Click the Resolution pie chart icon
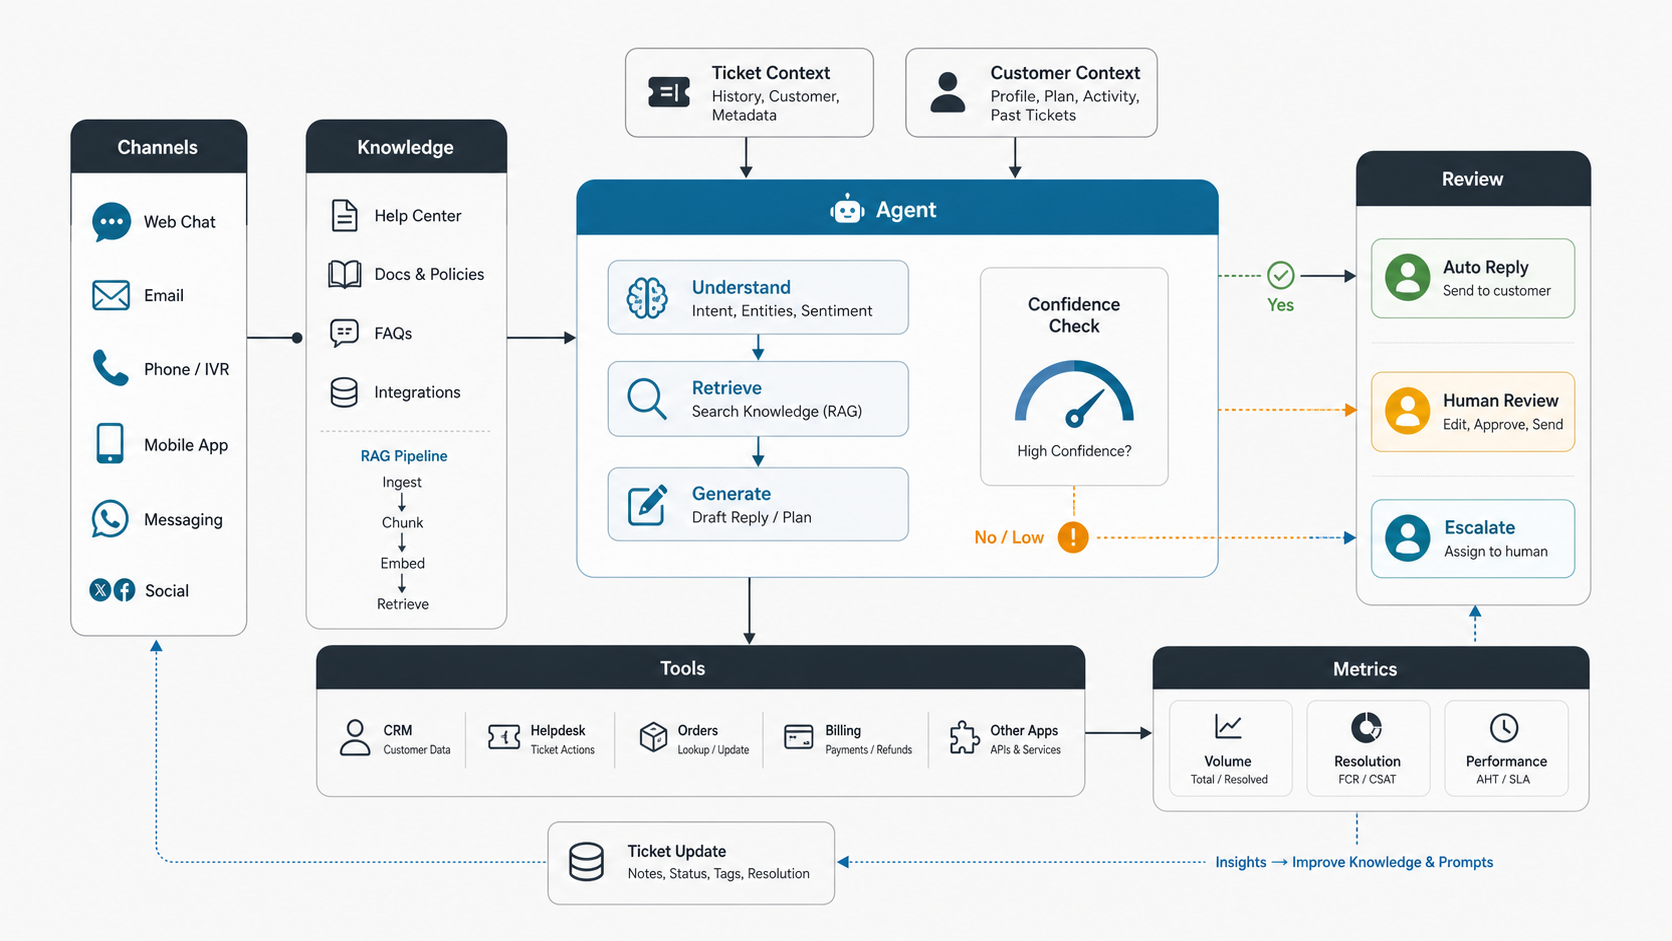Image resolution: width=1672 pixels, height=941 pixels. coord(1366,727)
